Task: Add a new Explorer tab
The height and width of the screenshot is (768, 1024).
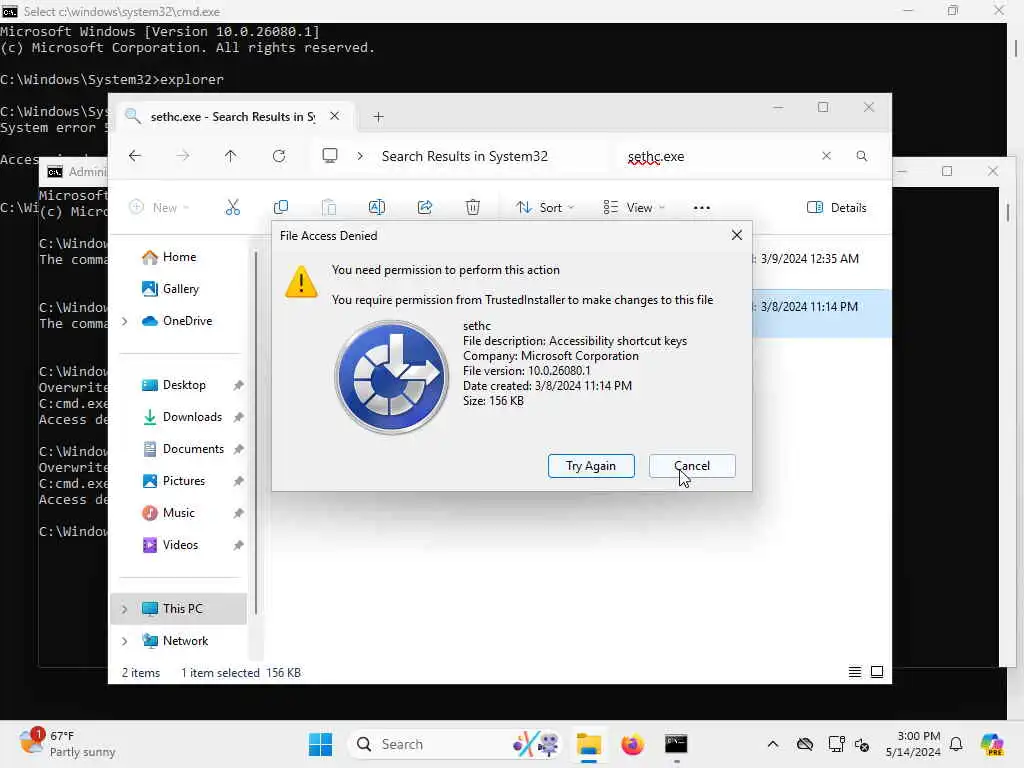Action: click(378, 117)
